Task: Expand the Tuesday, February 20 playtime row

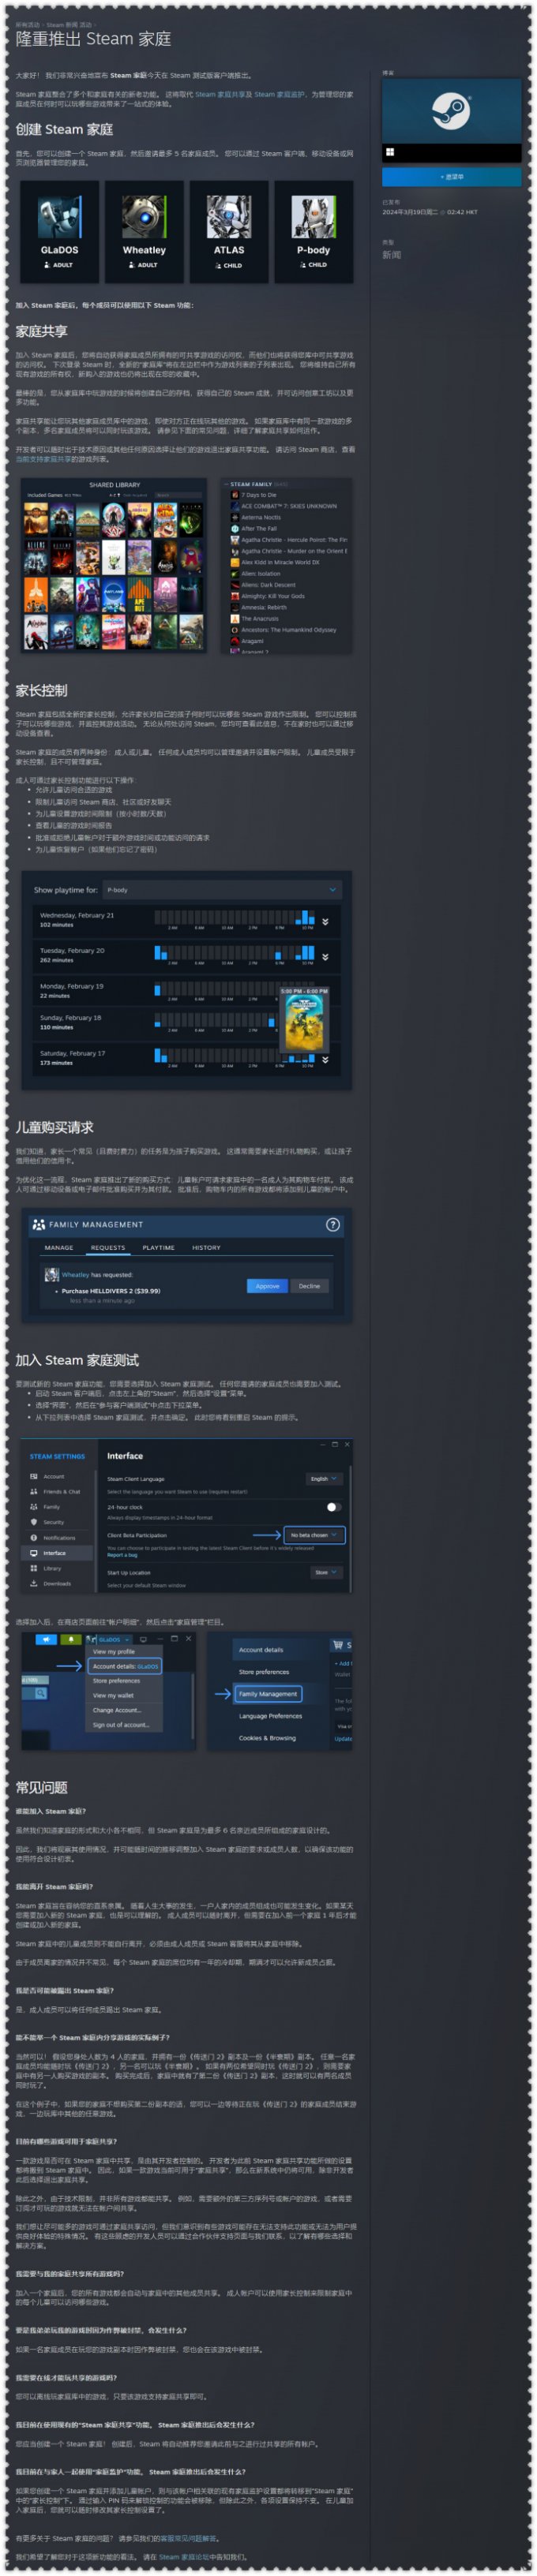Action: pyautogui.click(x=325, y=957)
